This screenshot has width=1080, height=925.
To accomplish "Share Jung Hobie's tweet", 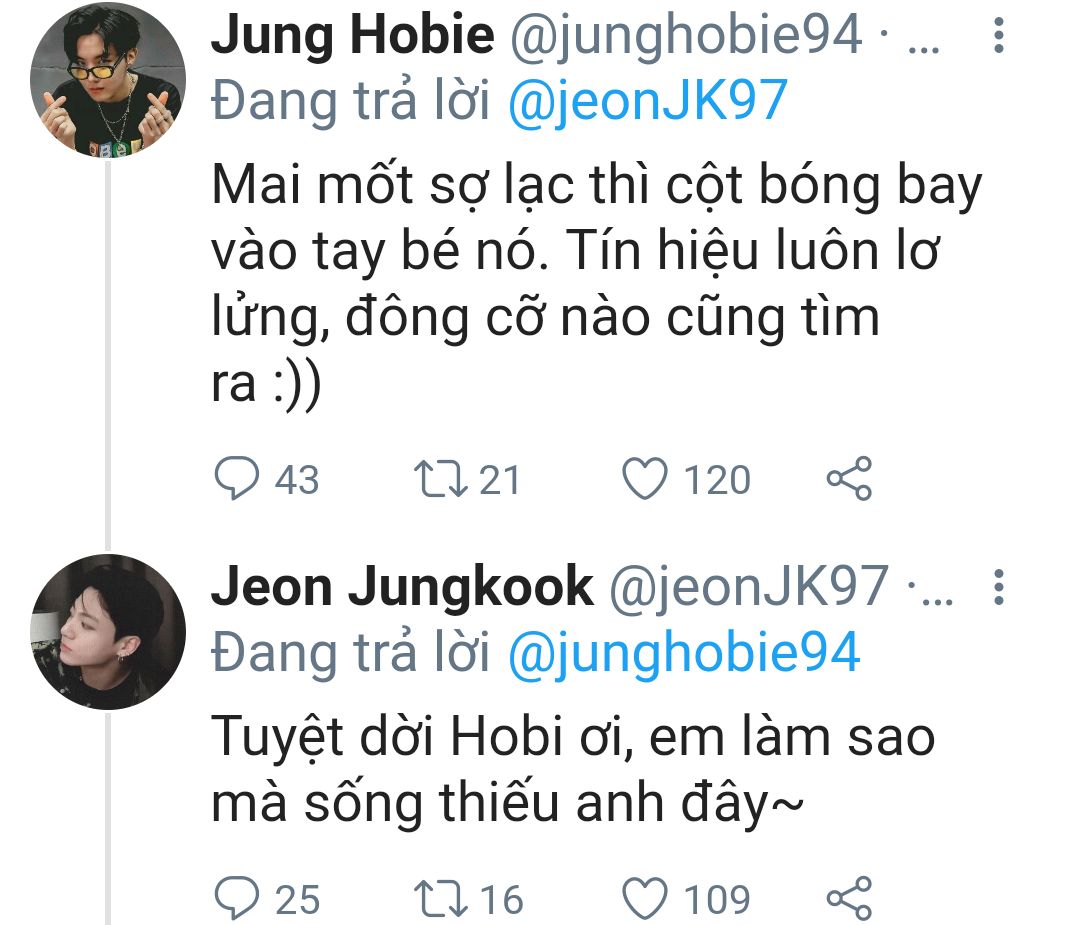I will [x=849, y=479].
